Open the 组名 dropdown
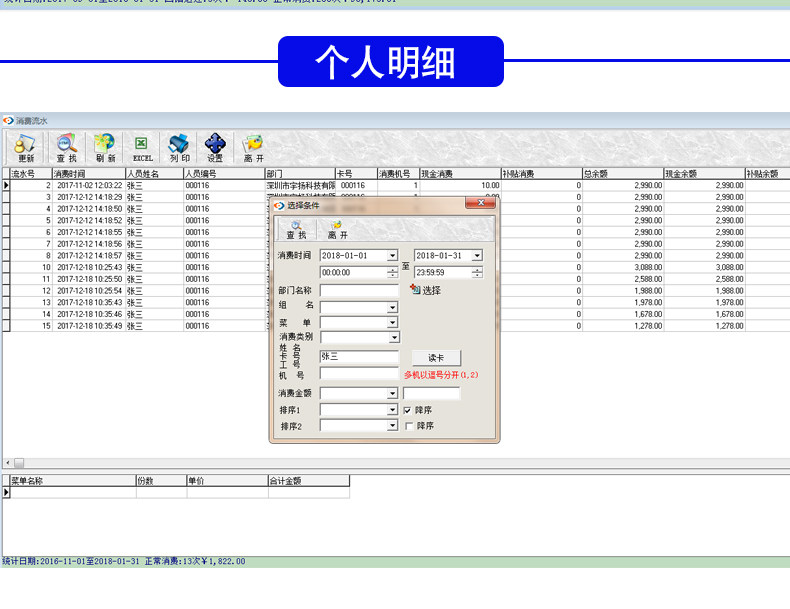 [x=392, y=307]
